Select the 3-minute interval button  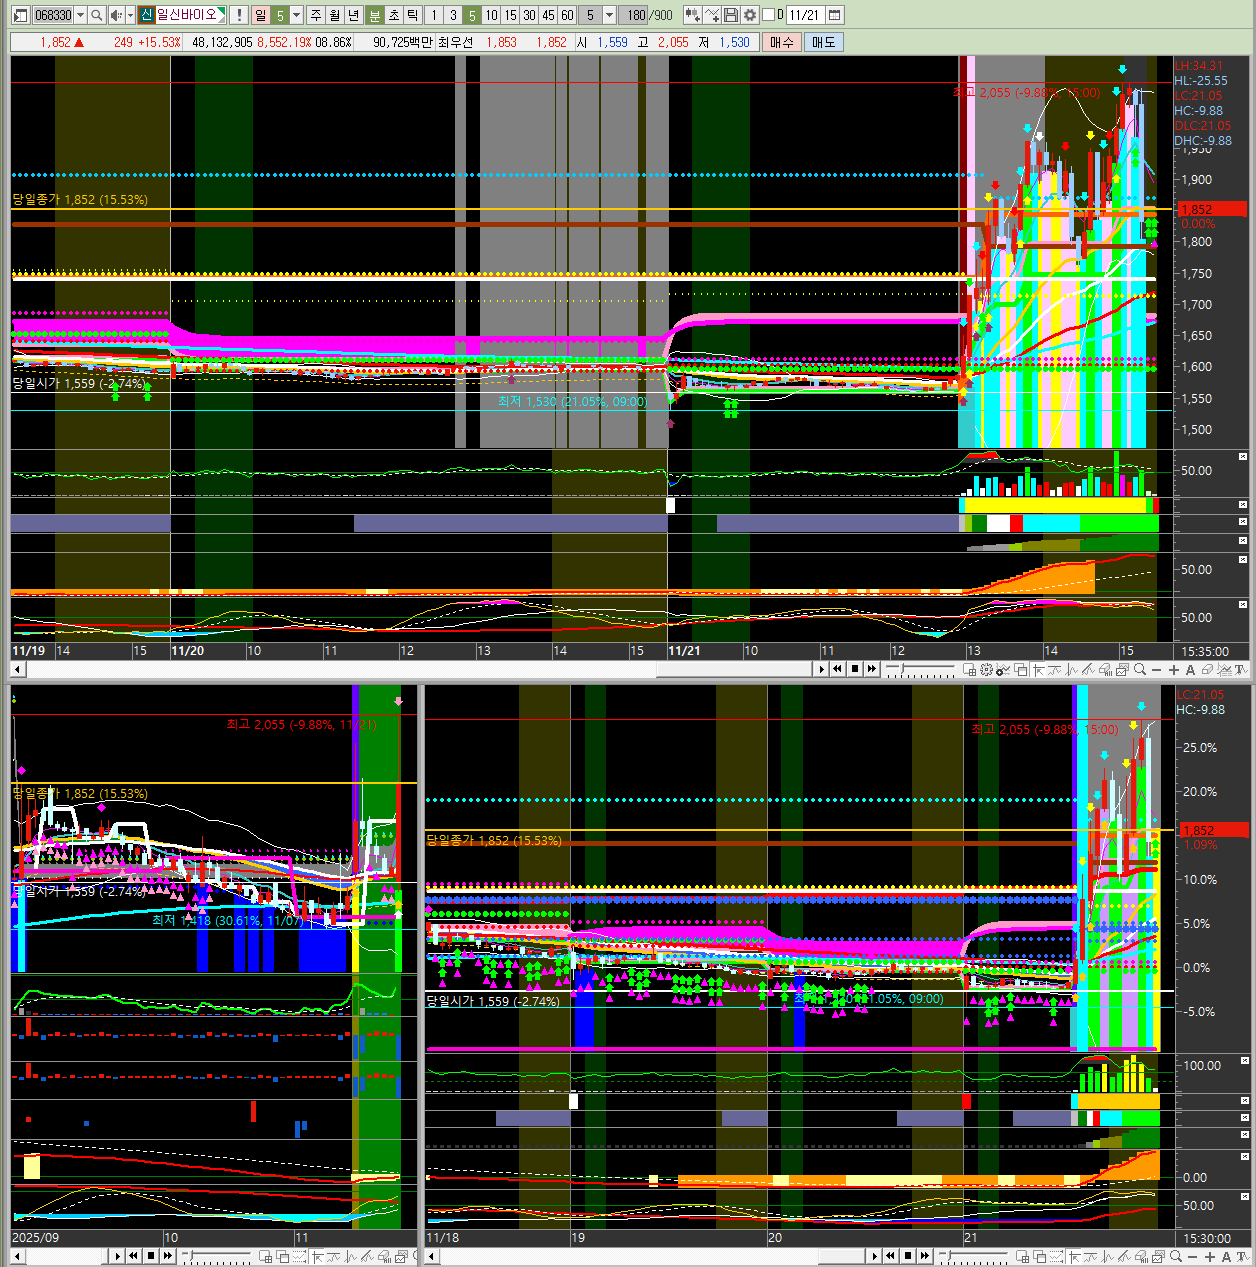point(453,15)
